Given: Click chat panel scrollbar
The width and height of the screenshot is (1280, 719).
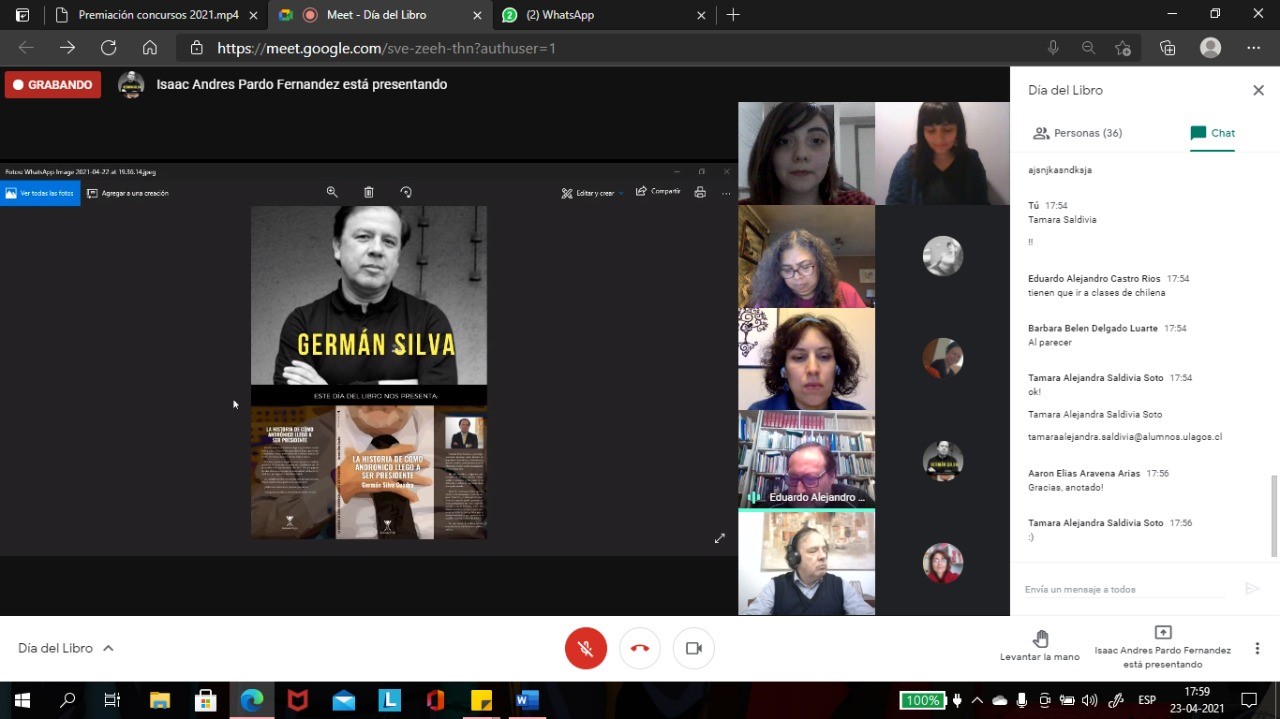Looking at the screenshot, I should 1274,515.
